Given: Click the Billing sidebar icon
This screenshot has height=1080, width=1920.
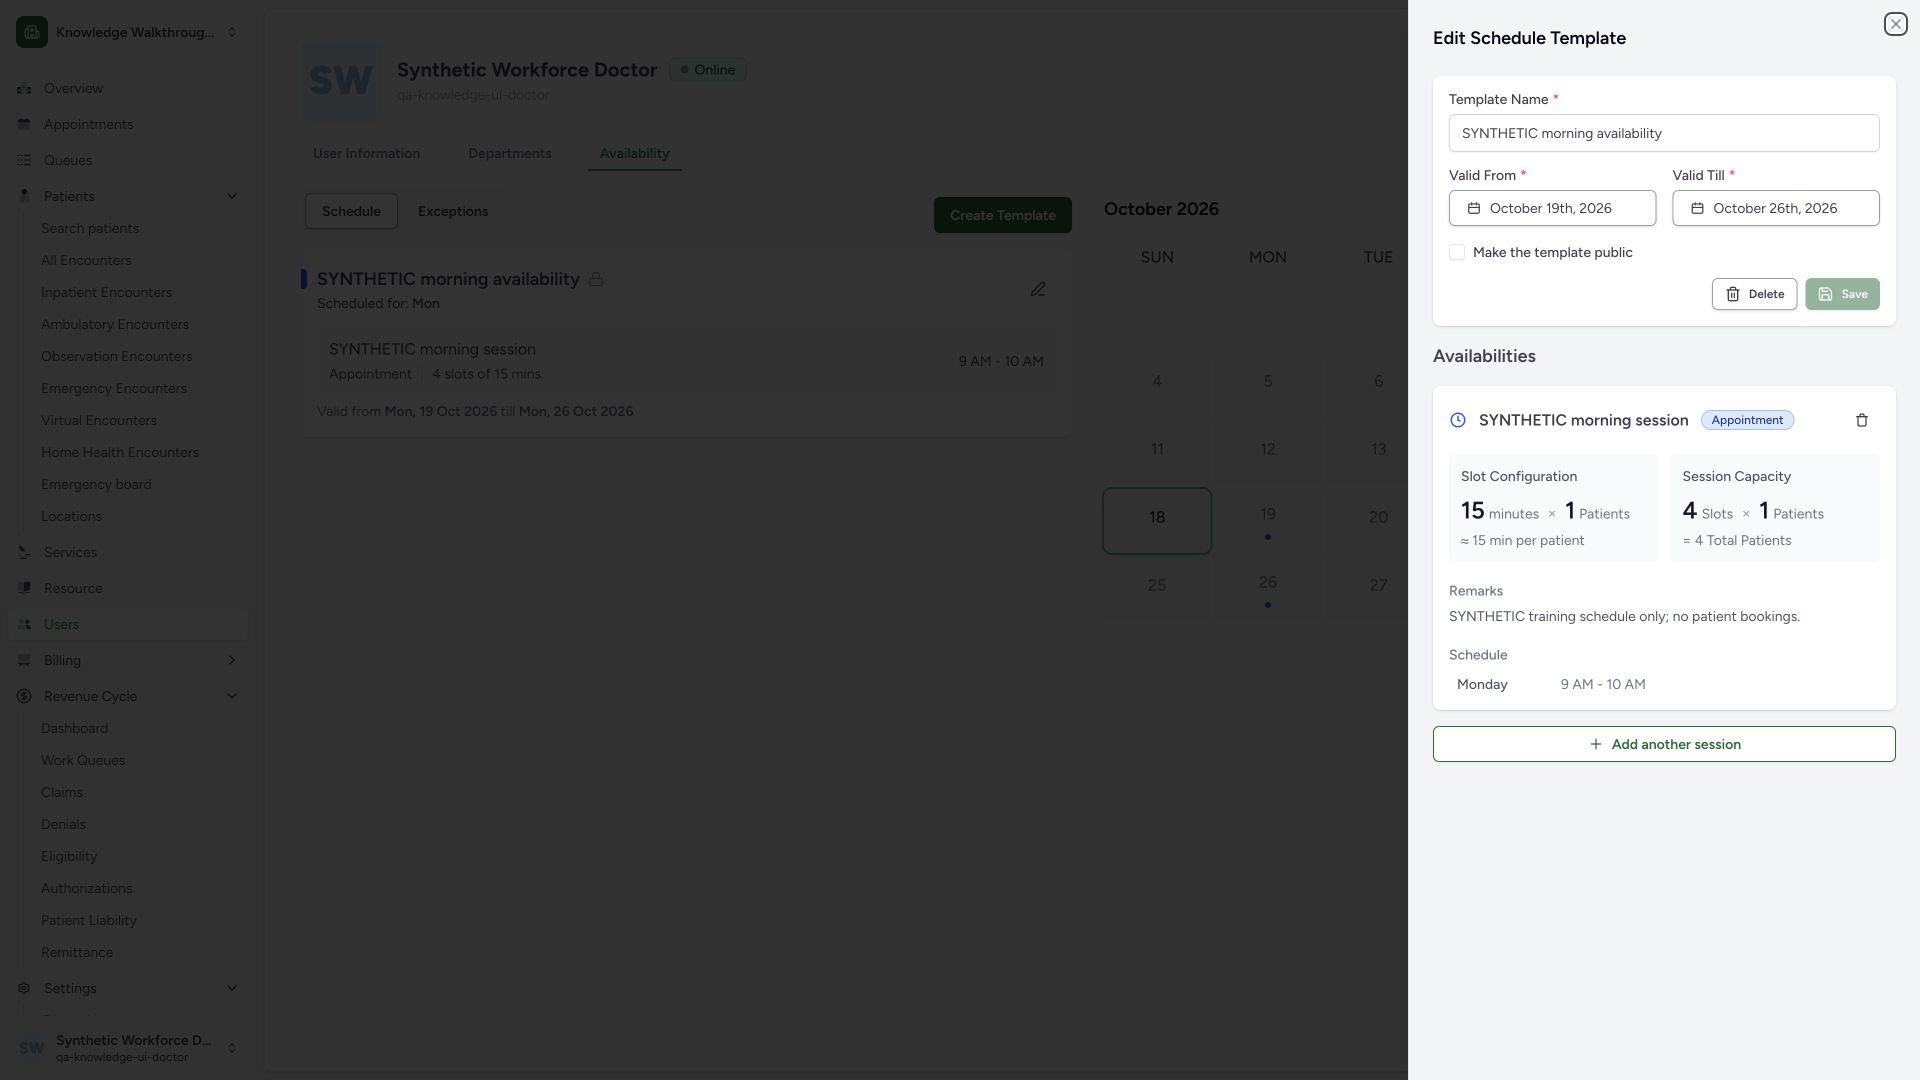Looking at the screenshot, I should pyautogui.click(x=24, y=660).
